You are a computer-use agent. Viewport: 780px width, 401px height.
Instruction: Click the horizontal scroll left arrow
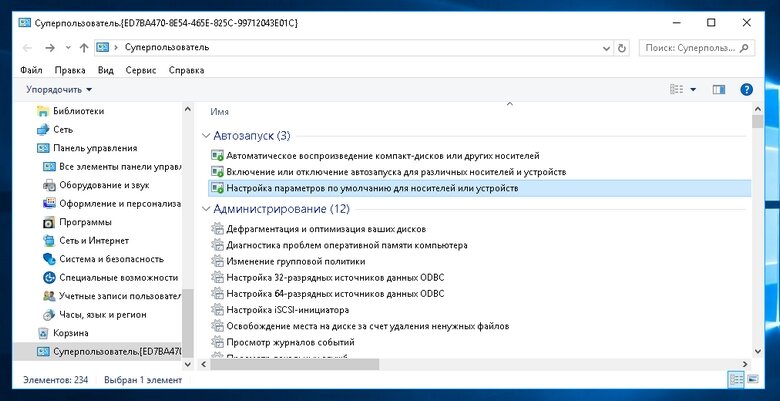[203, 365]
